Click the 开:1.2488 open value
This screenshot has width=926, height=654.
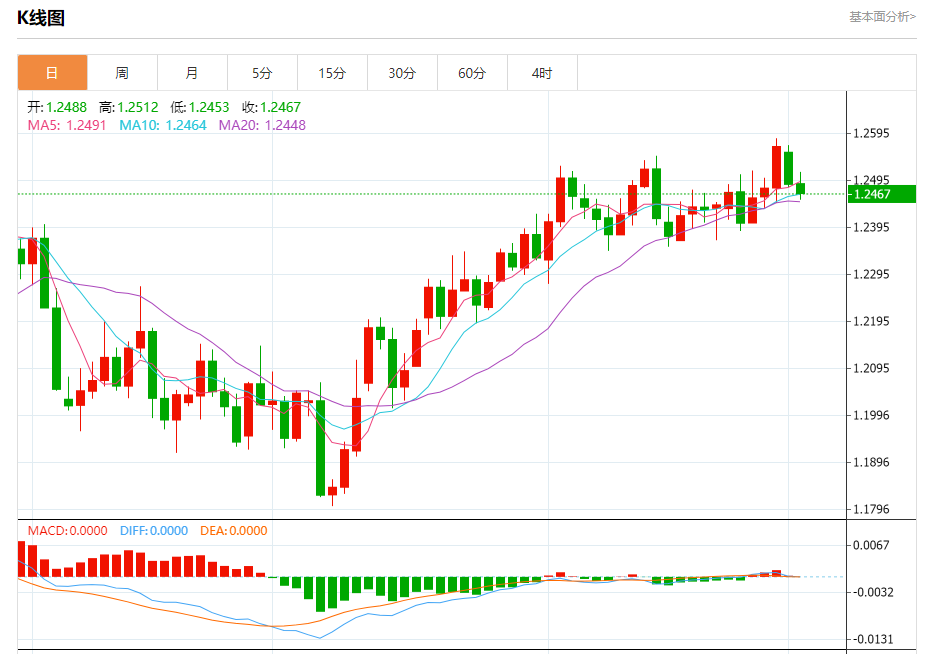click(x=57, y=107)
